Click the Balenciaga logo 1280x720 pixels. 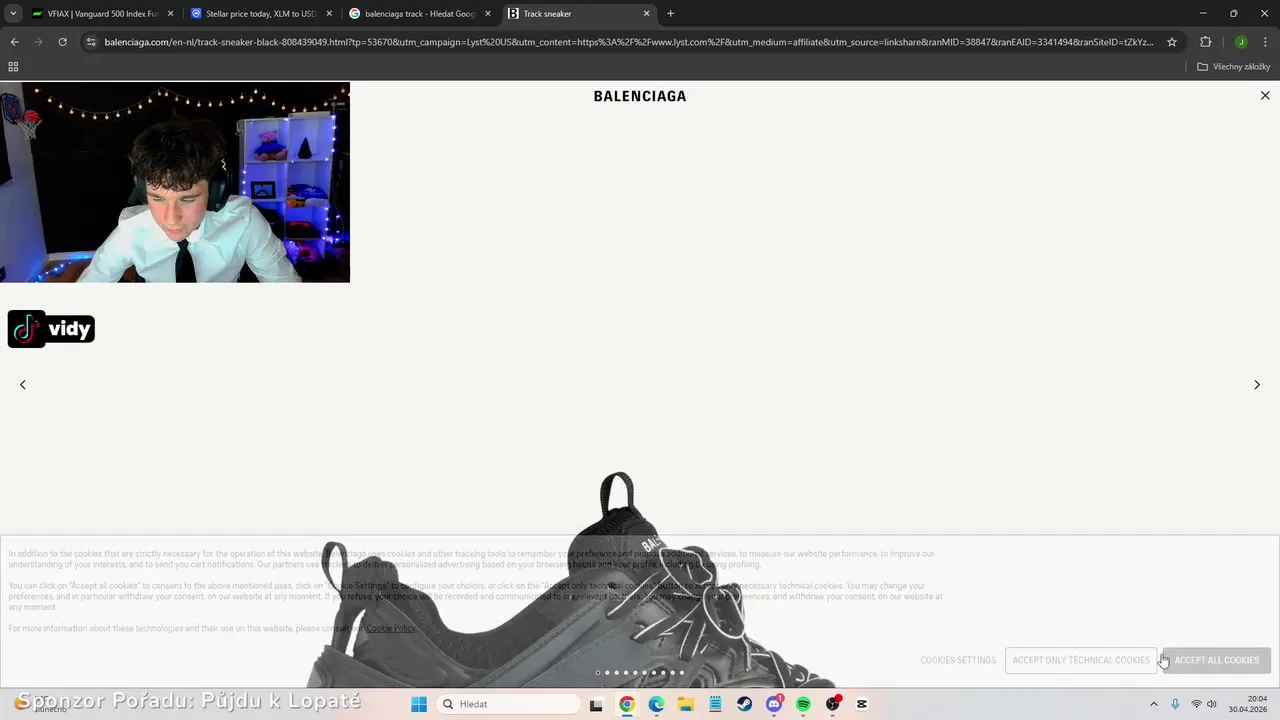click(x=640, y=96)
